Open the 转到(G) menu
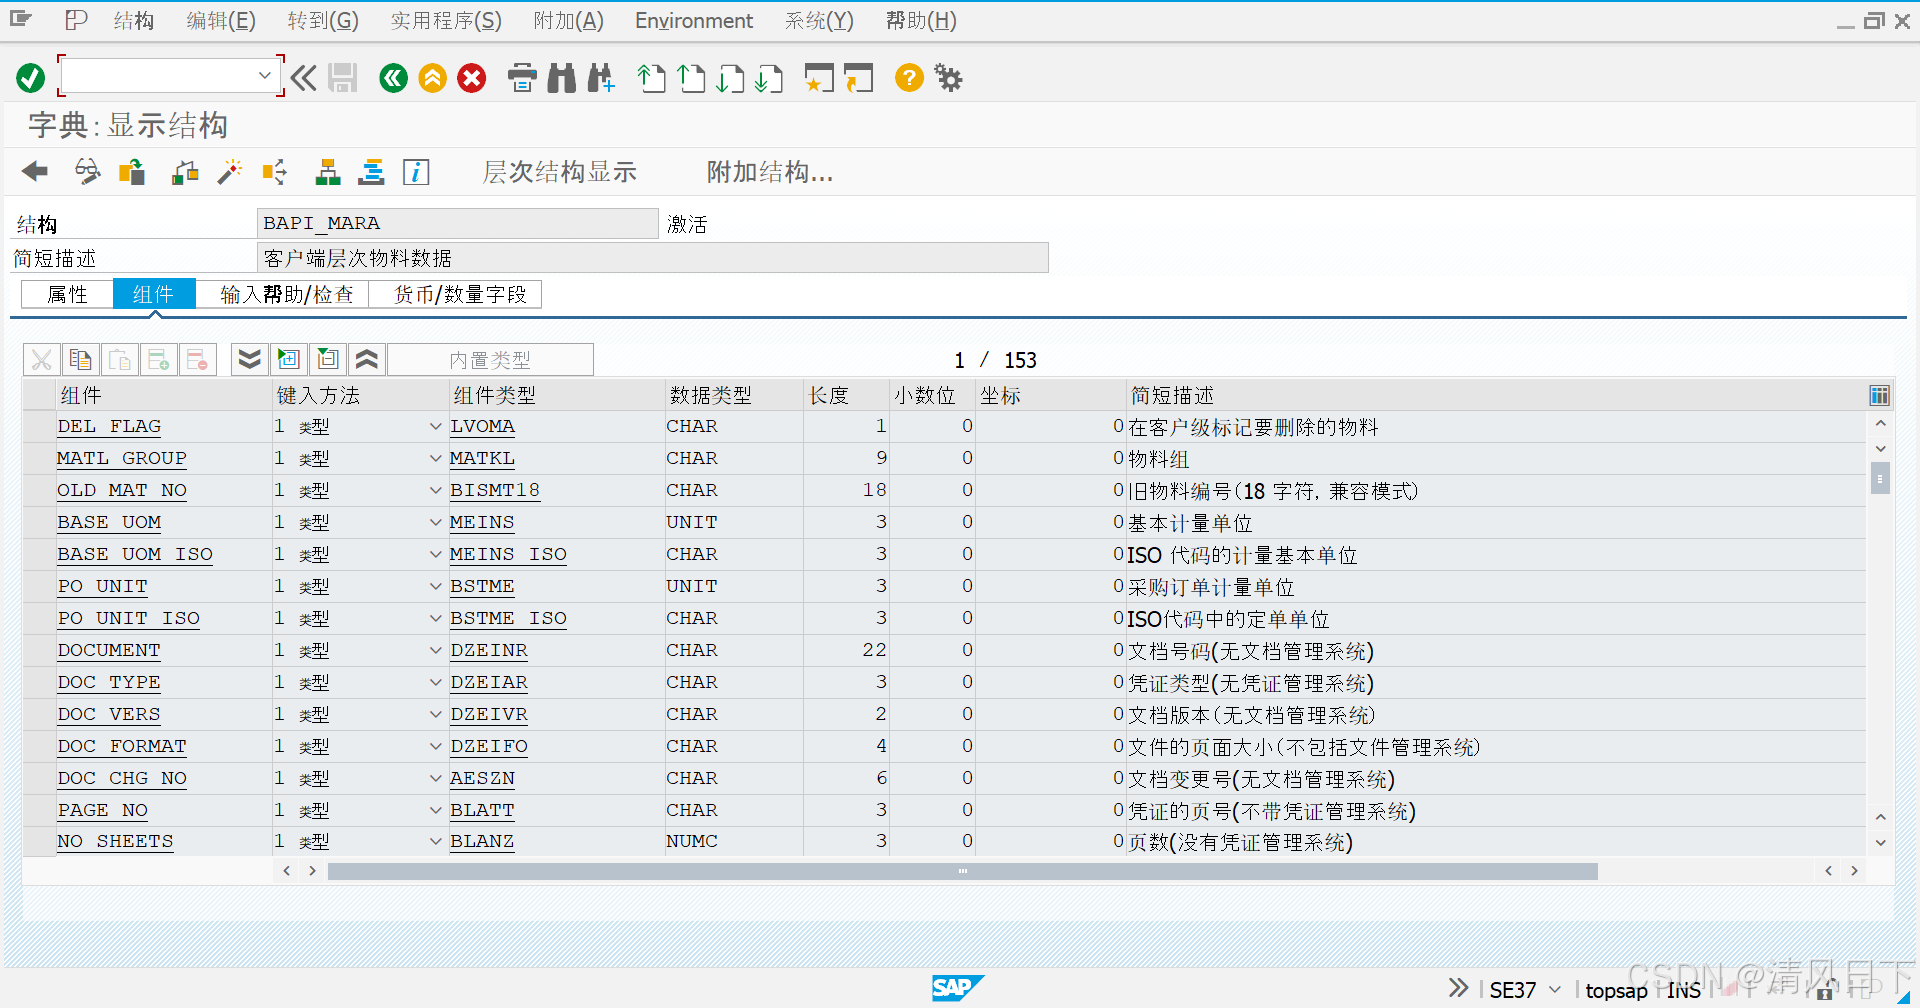This screenshot has width=1920, height=1008. pyautogui.click(x=323, y=21)
